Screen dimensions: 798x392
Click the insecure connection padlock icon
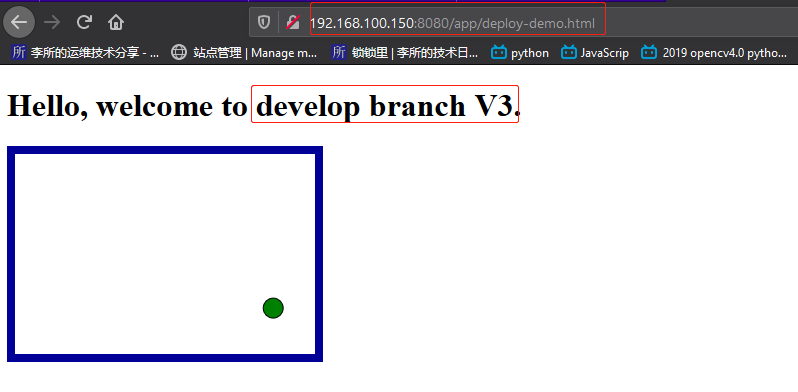point(293,22)
